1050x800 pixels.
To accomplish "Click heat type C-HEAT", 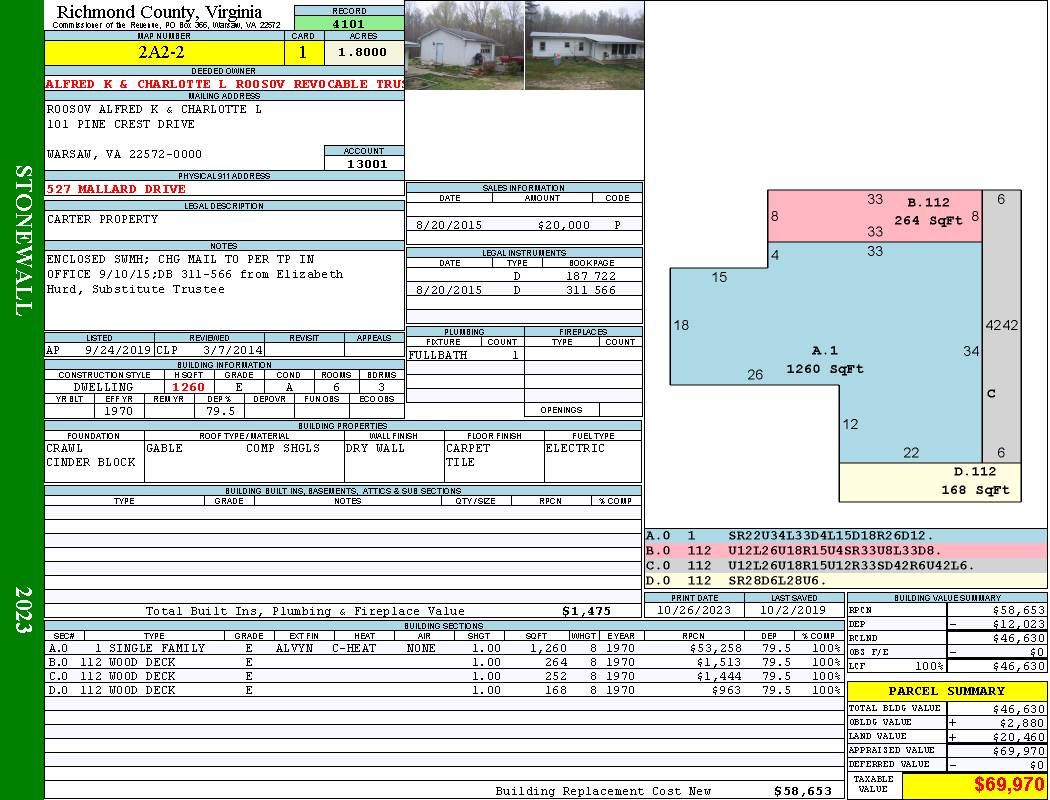I will (x=354, y=649).
